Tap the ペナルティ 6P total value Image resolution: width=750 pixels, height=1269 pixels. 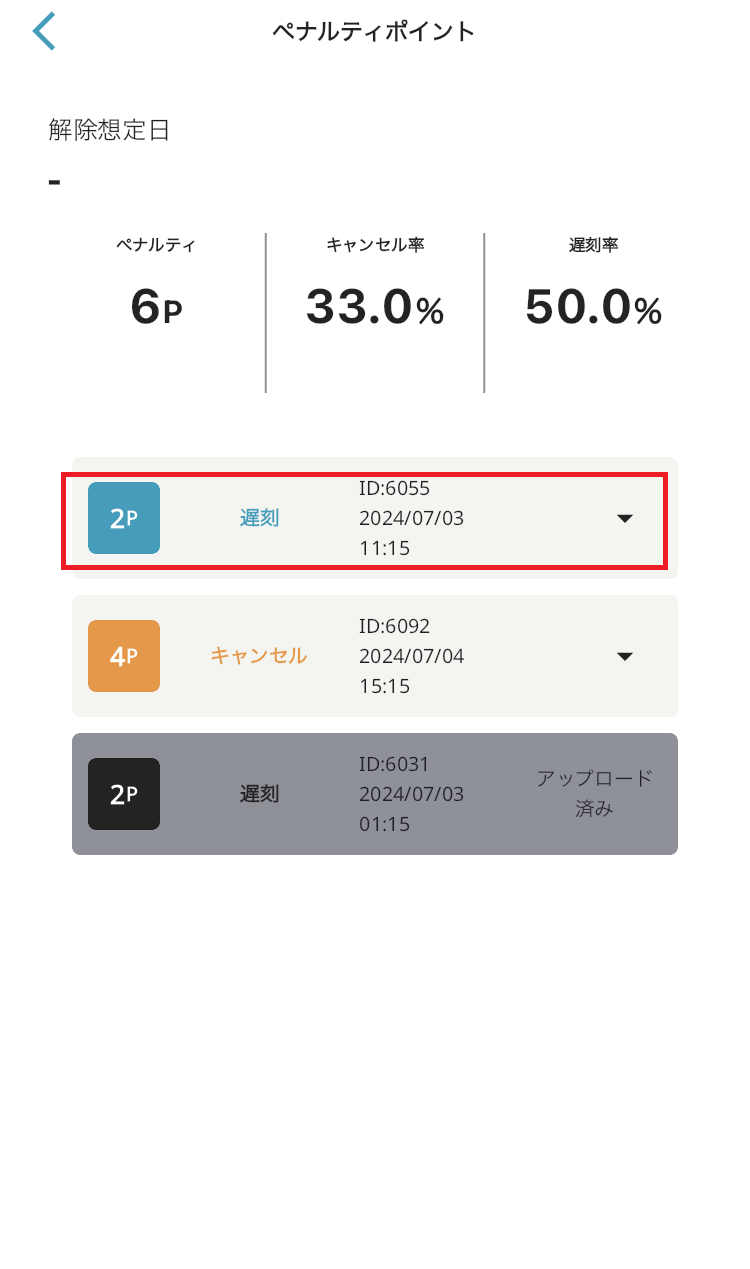pyautogui.click(x=155, y=307)
